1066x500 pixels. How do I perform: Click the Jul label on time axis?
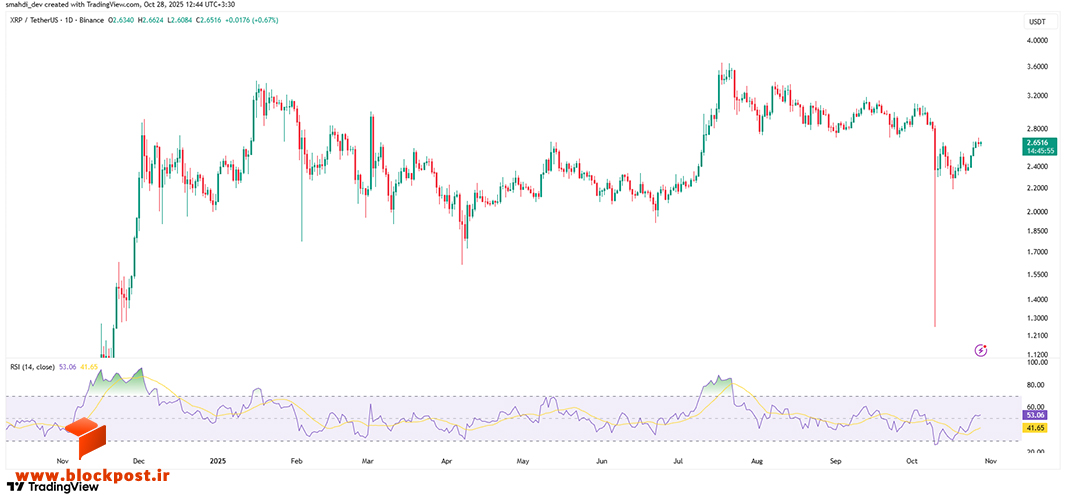(x=678, y=461)
